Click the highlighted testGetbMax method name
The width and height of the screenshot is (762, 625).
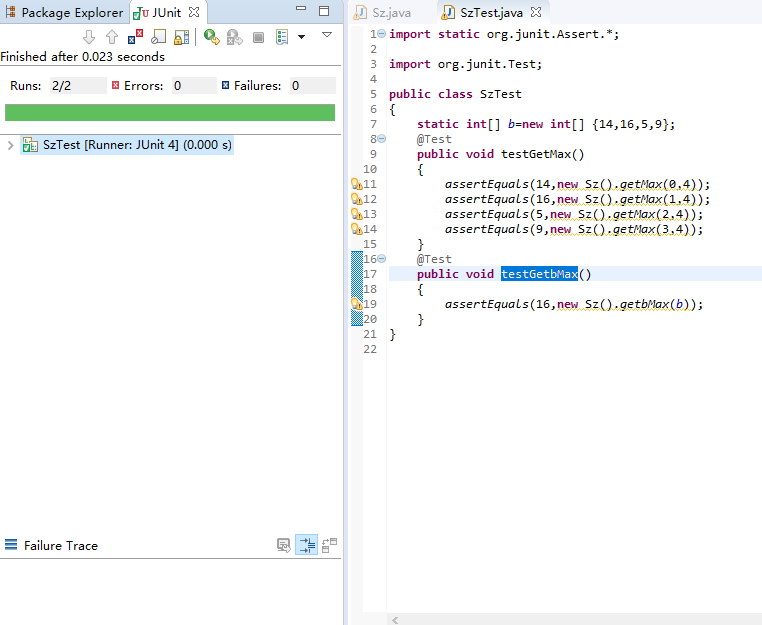click(539, 274)
